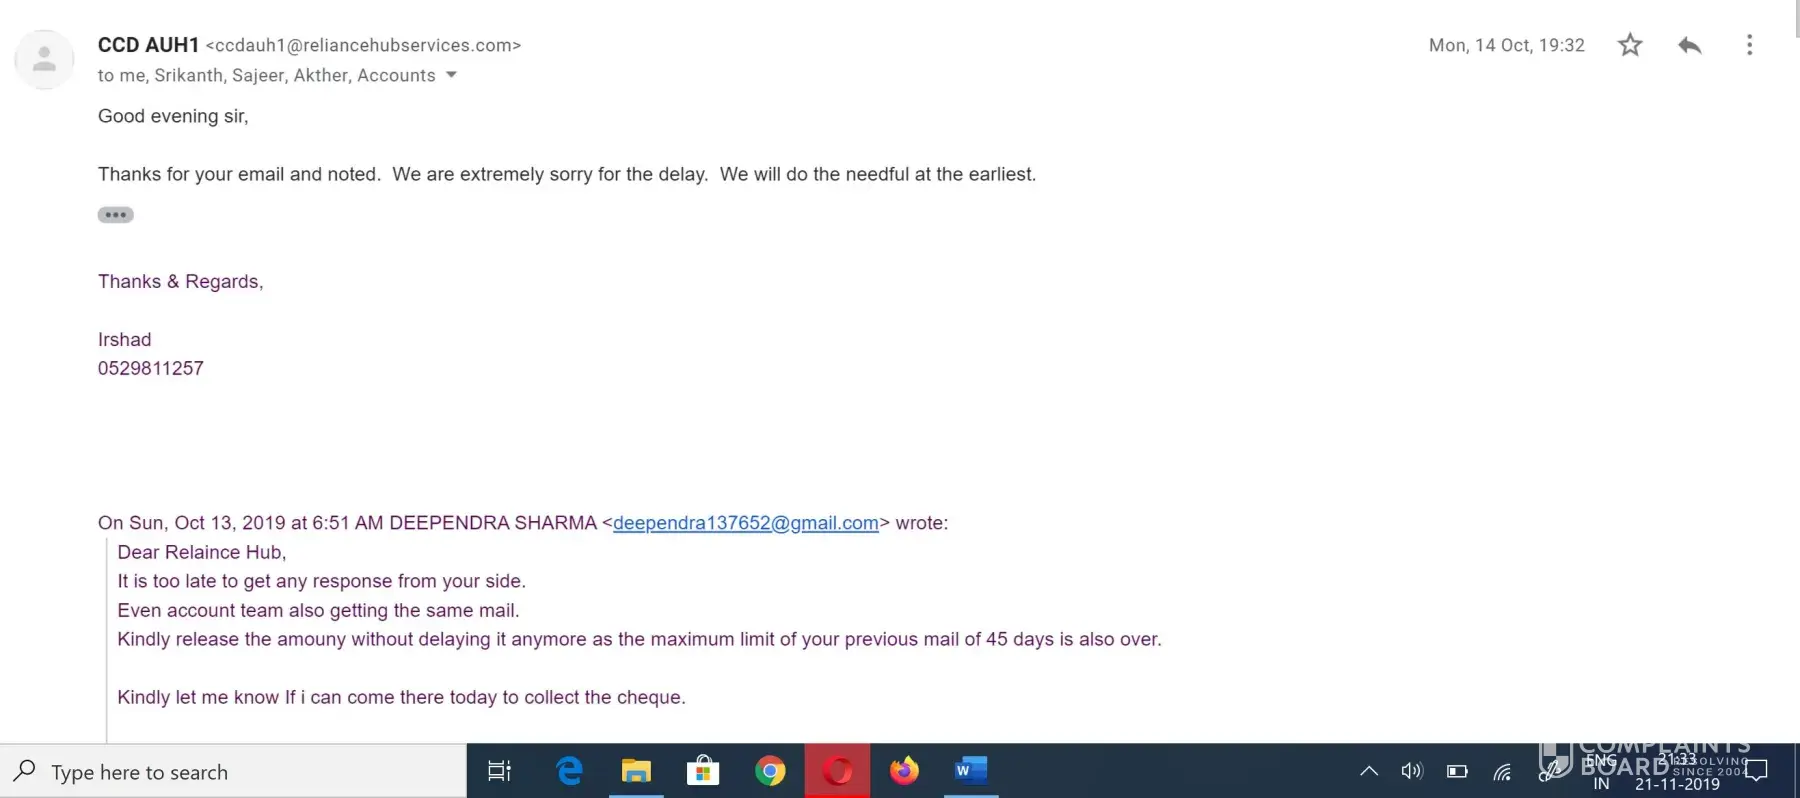Image resolution: width=1800 pixels, height=798 pixels.
Task: Expand recipient details dropdown arrow
Action: (451, 75)
